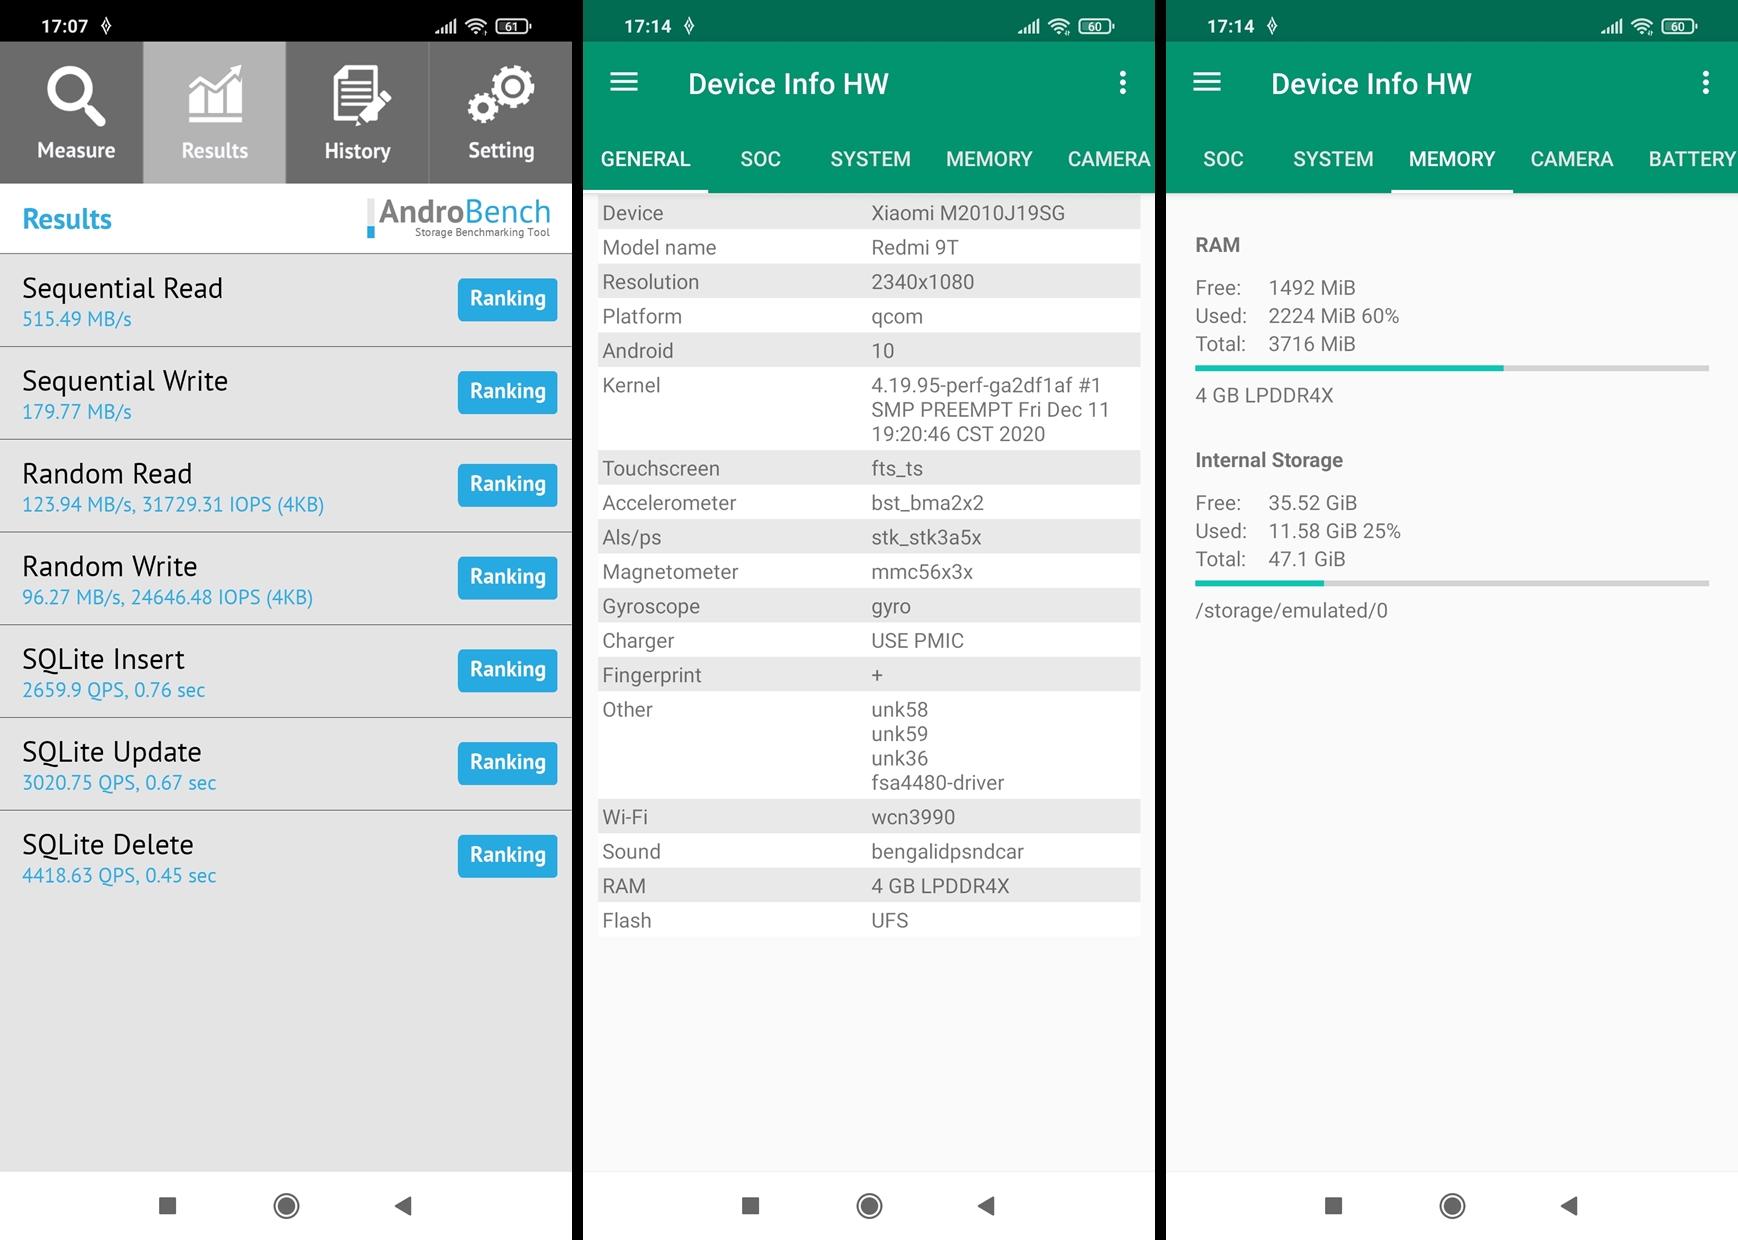Tap Ranking for SQLite Delete
This screenshot has height=1240, width=1738.
pyautogui.click(x=507, y=856)
